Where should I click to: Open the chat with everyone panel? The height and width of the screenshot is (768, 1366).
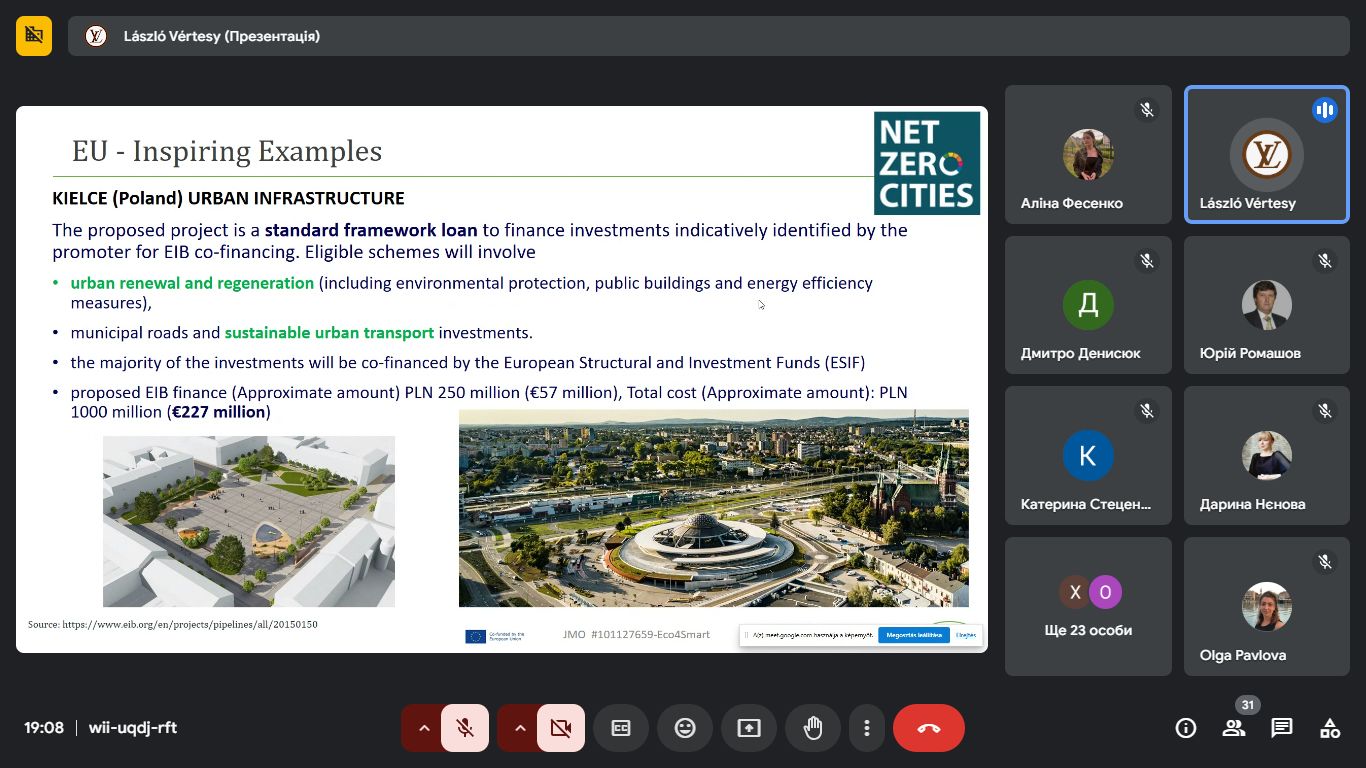[1282, 728]
